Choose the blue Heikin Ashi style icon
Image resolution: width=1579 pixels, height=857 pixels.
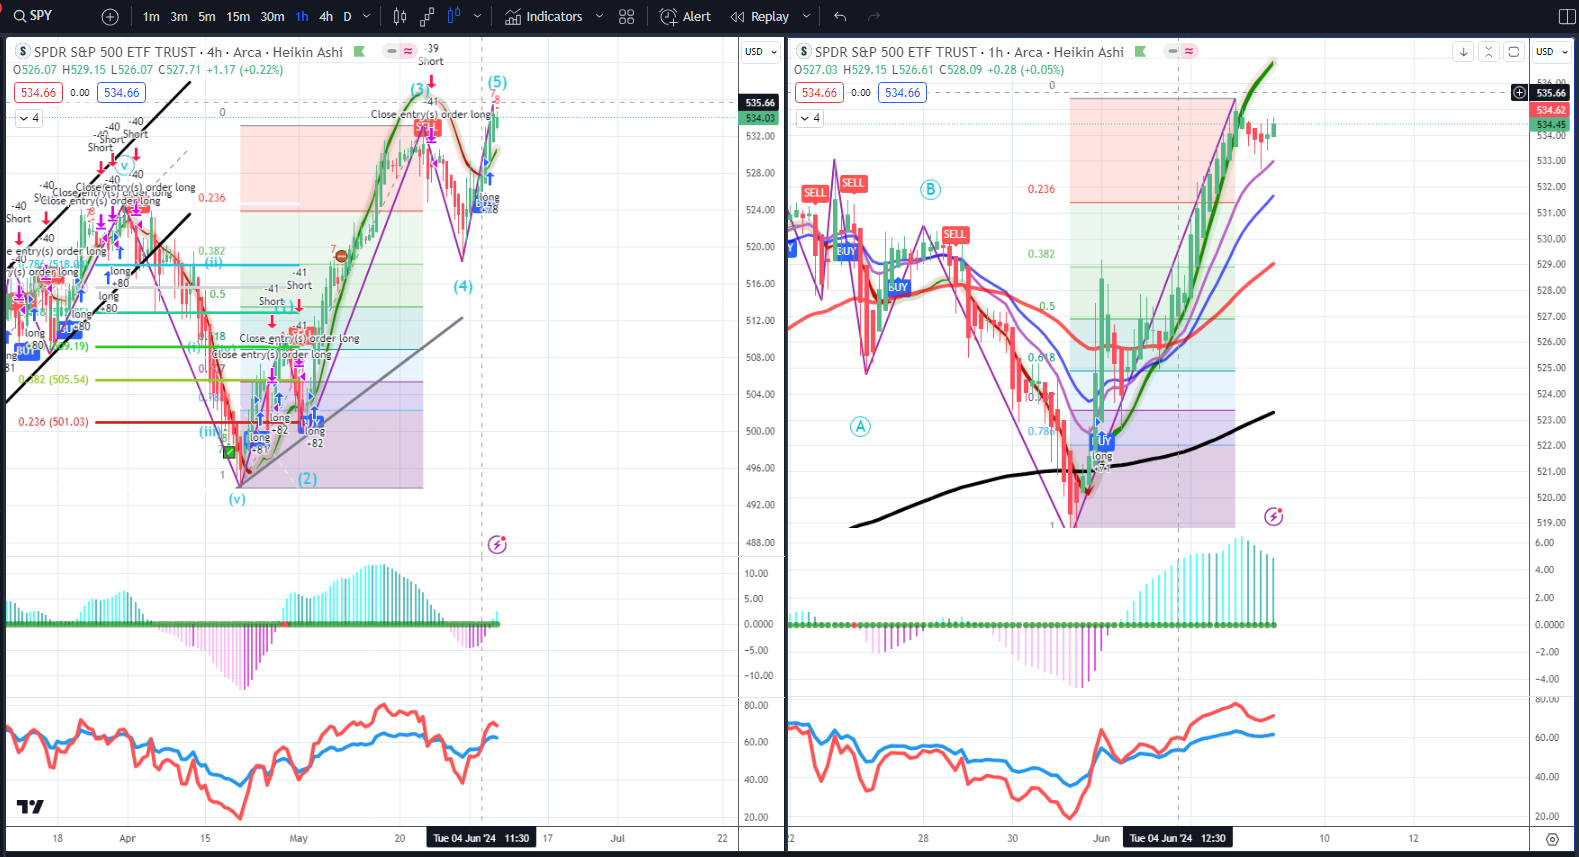pyautogui.click(x=454, y=17)
